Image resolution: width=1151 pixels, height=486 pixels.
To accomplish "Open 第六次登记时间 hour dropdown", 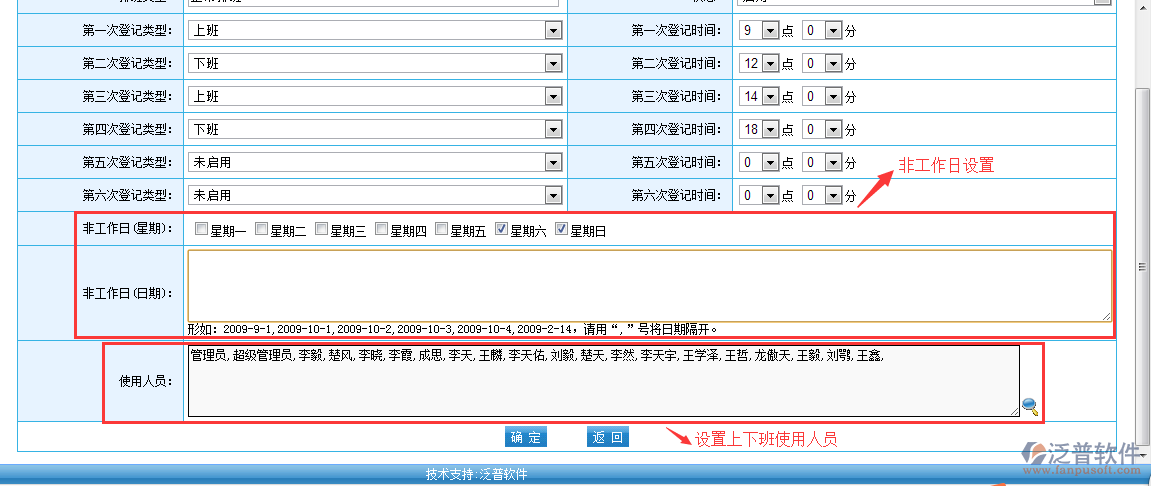I will (758, 195).
